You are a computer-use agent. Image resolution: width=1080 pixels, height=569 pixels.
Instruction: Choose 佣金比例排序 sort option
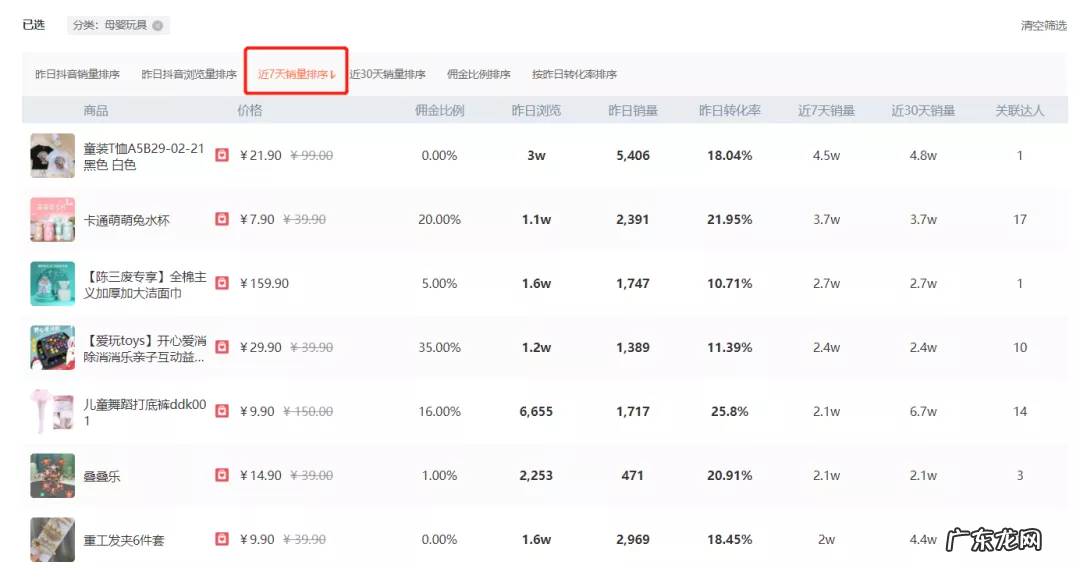478,74
